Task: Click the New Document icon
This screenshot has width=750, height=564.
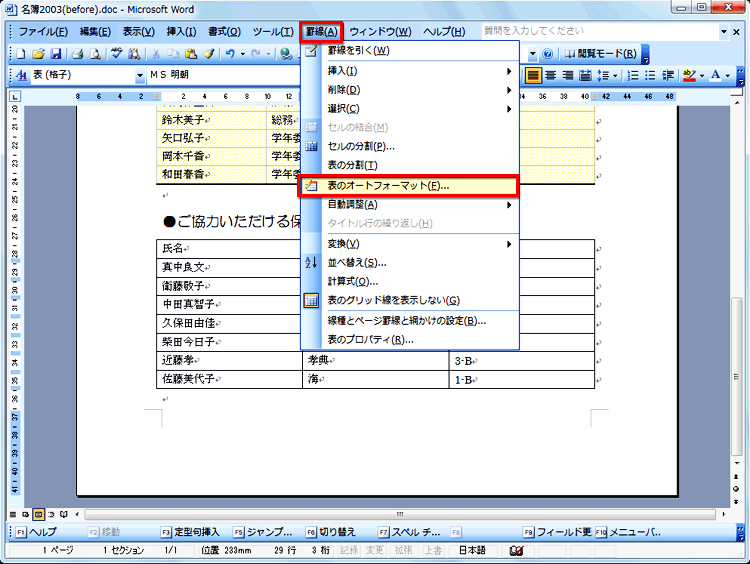Action: (21, 54)
